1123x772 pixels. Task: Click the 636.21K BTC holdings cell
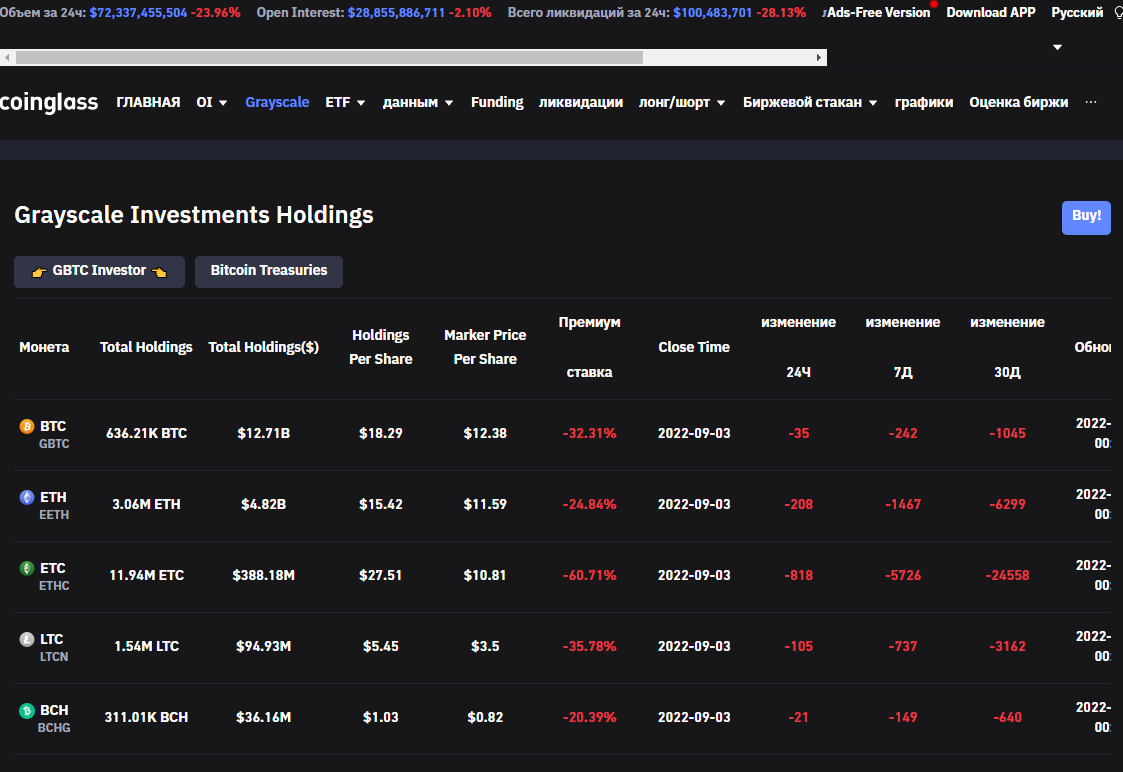(146, 433)
